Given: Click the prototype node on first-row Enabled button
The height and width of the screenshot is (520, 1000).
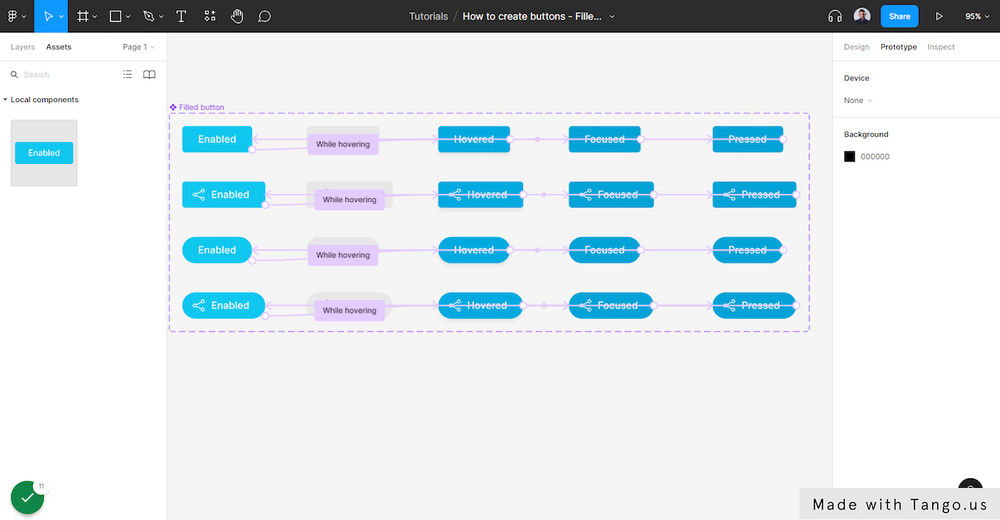Looking at the screenshot, I should click(252, 149).
